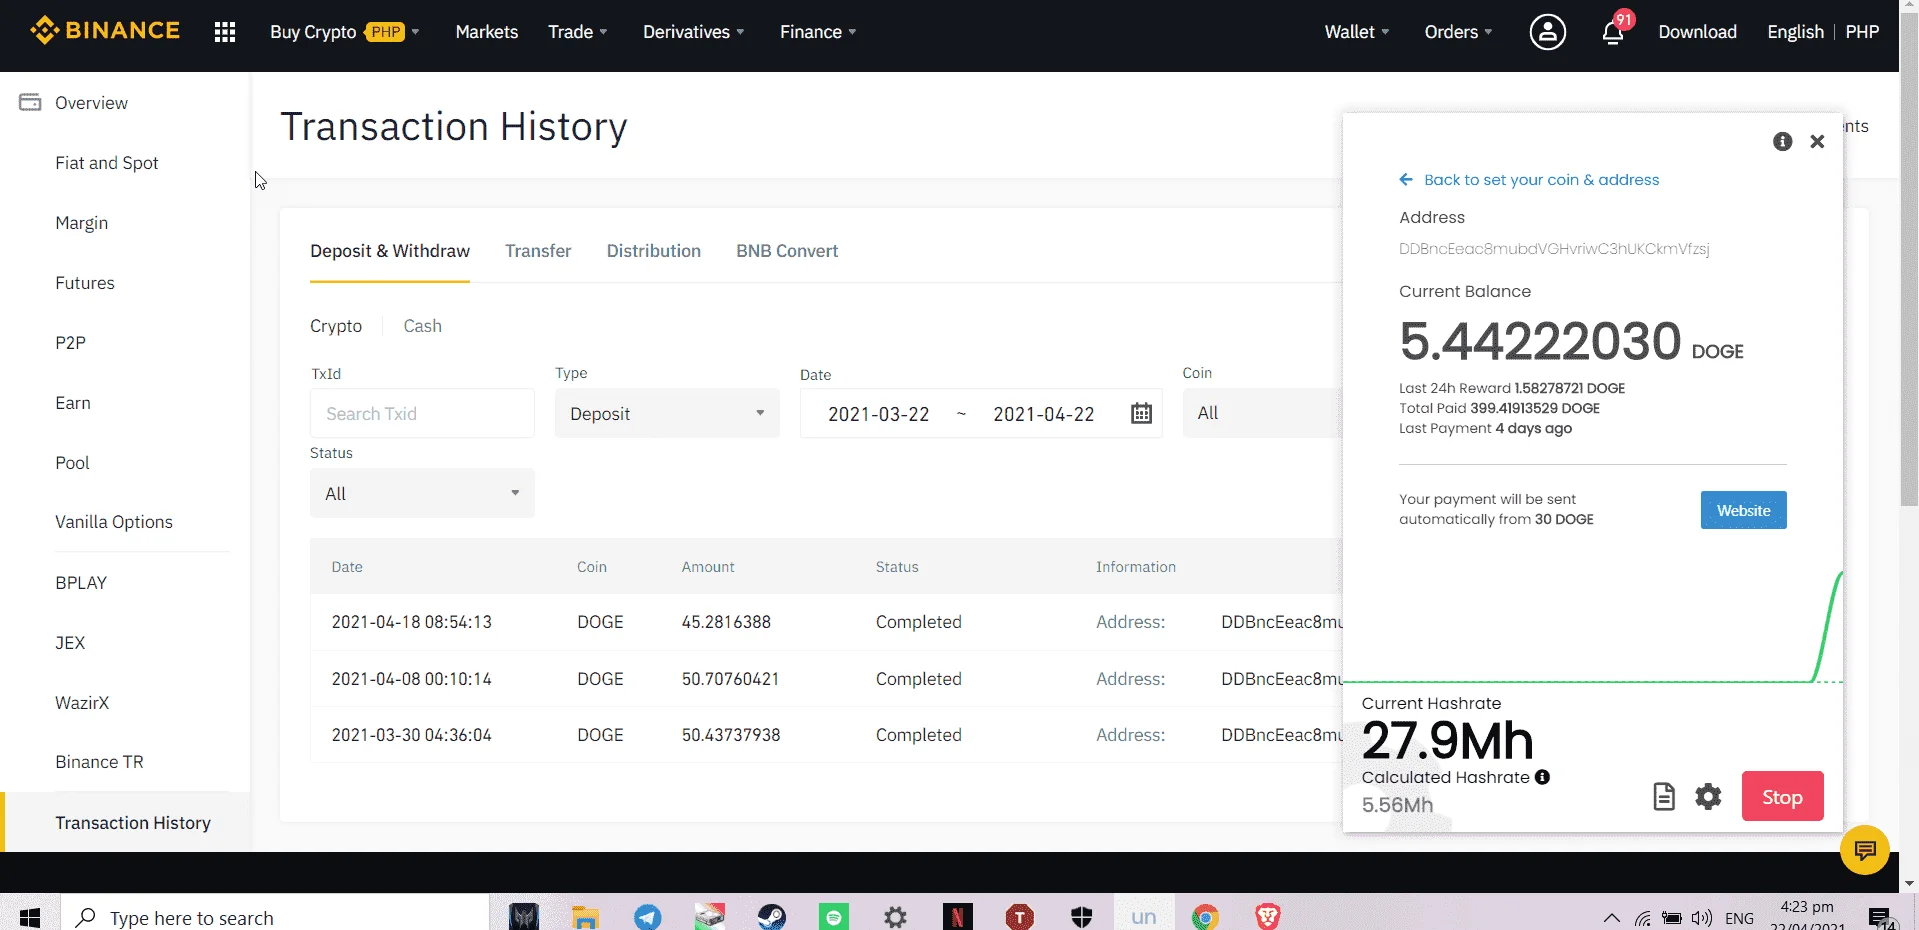Image resolution: width=1919 pixels, height=930 pixels.
Task: Open the Status dropdown showing All
Action: coord(422,493)
